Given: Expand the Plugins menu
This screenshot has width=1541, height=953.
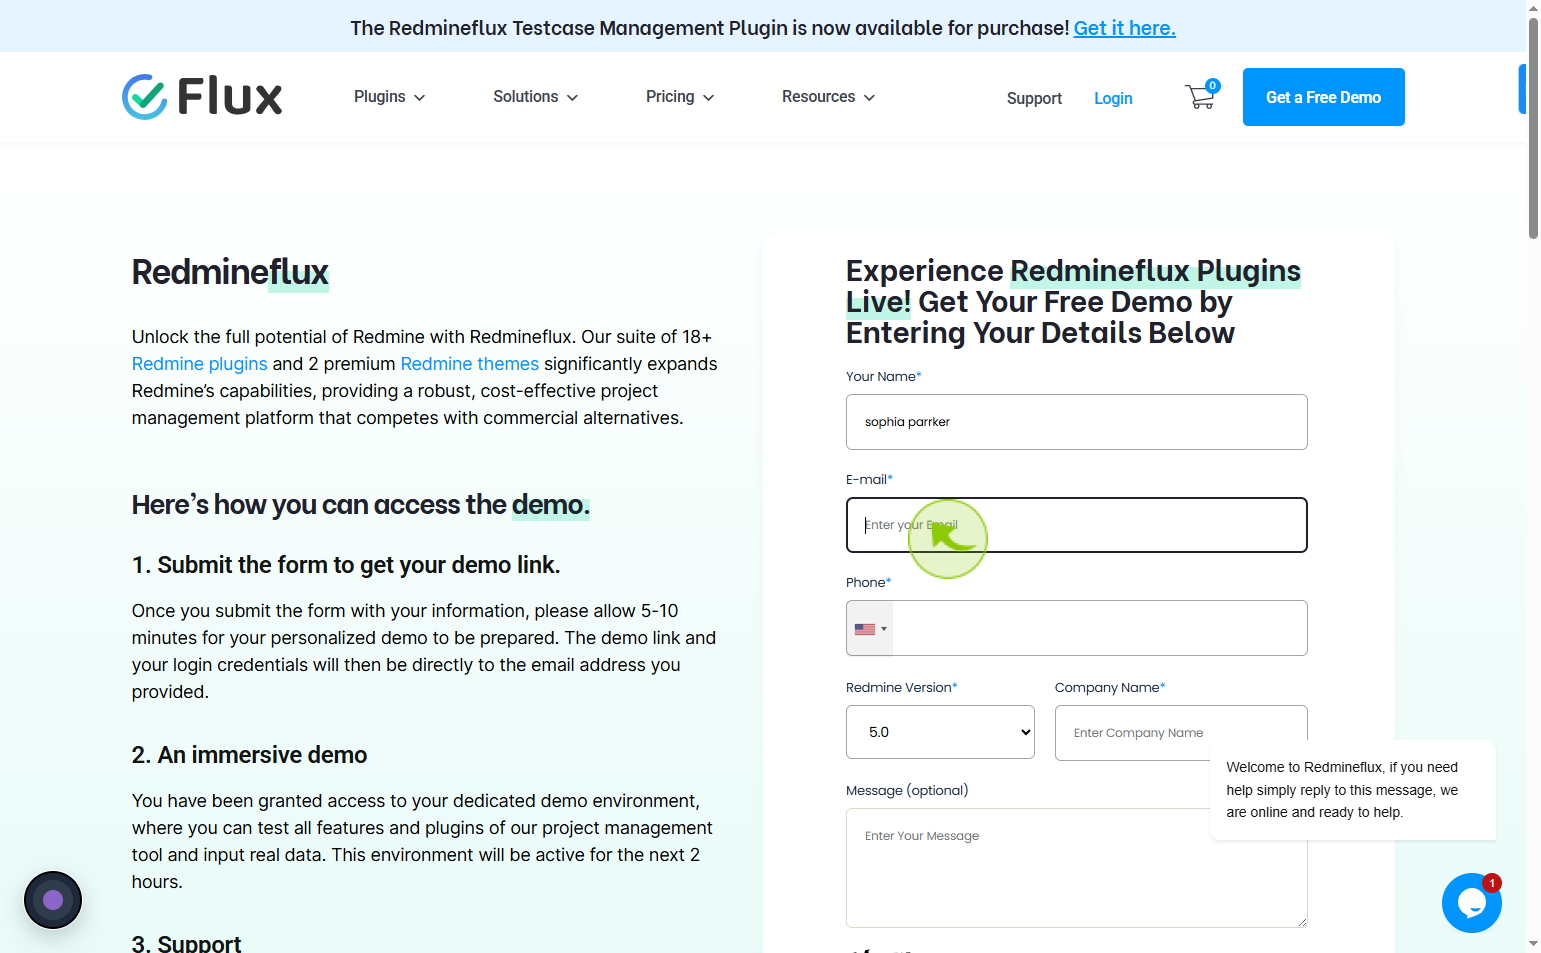Looking at the screenshot, I should pos(390,97).
